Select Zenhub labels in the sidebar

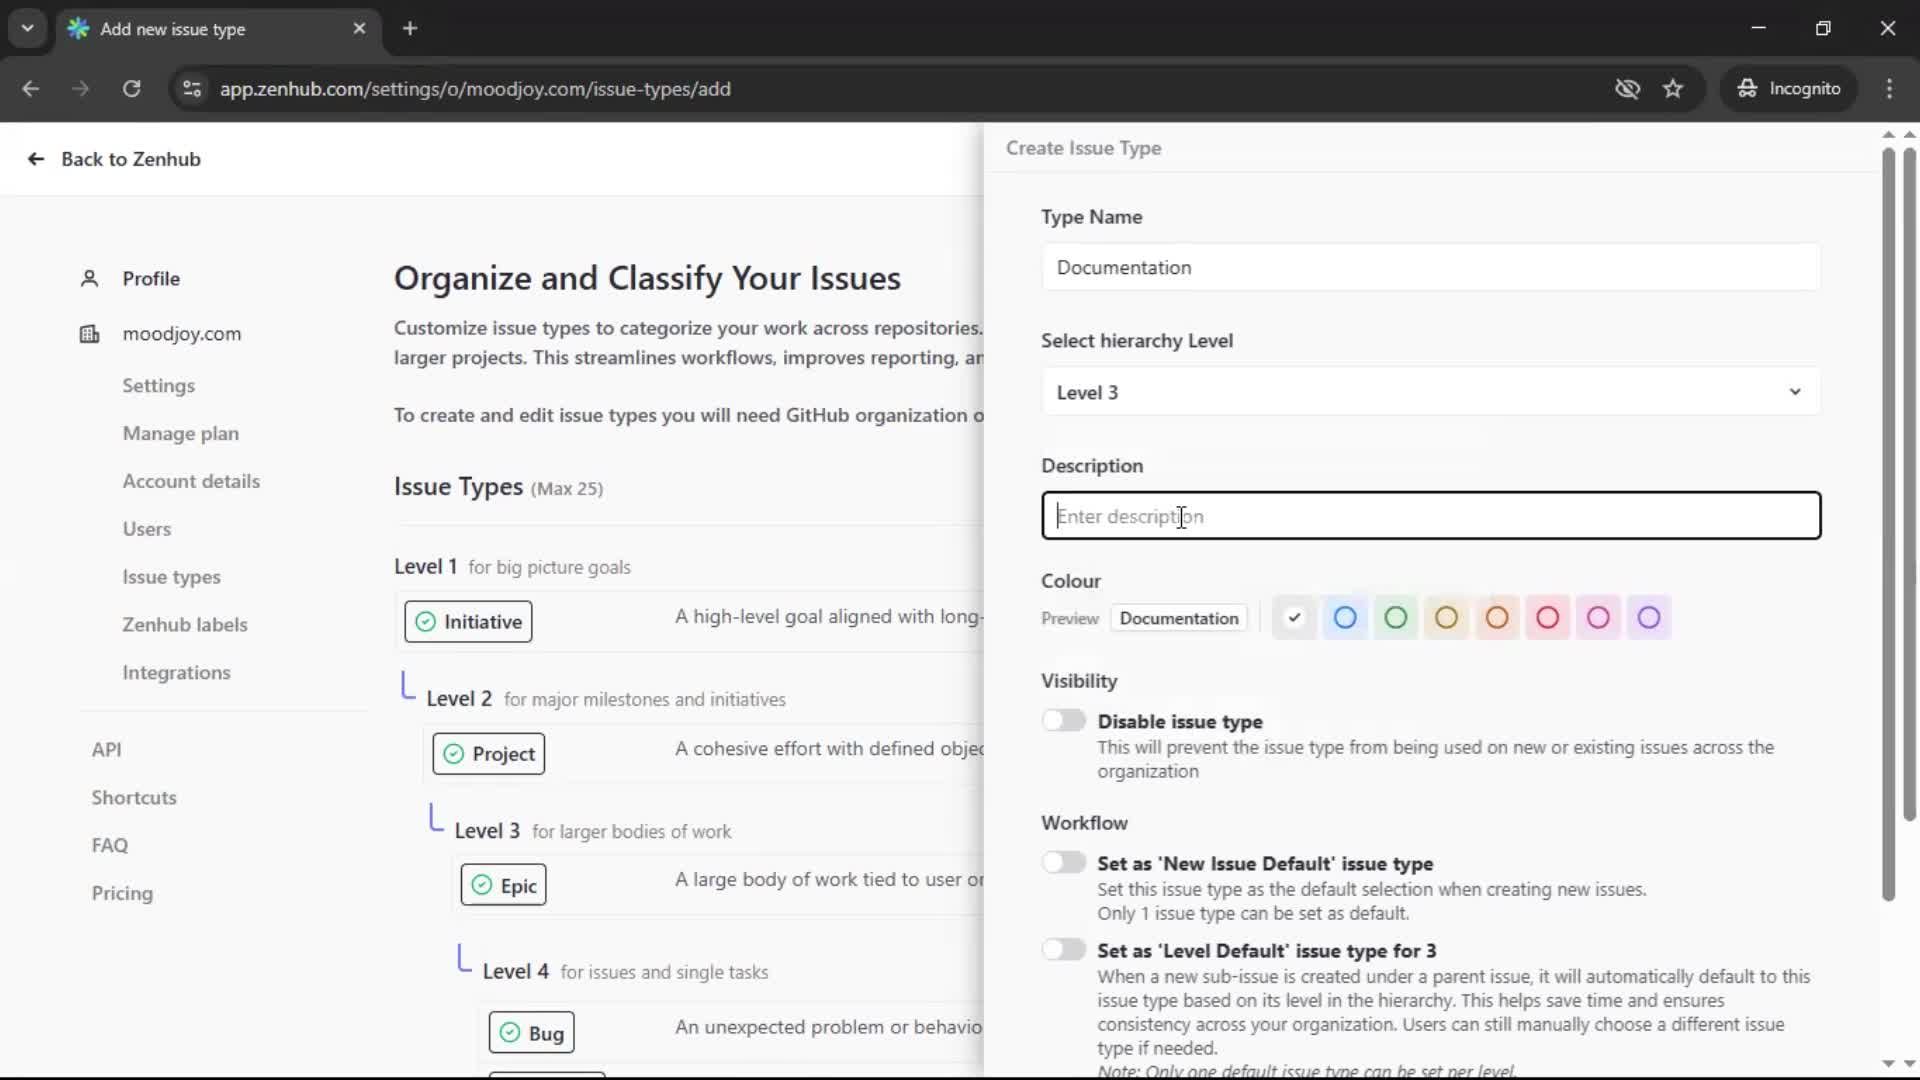(184, 624)
